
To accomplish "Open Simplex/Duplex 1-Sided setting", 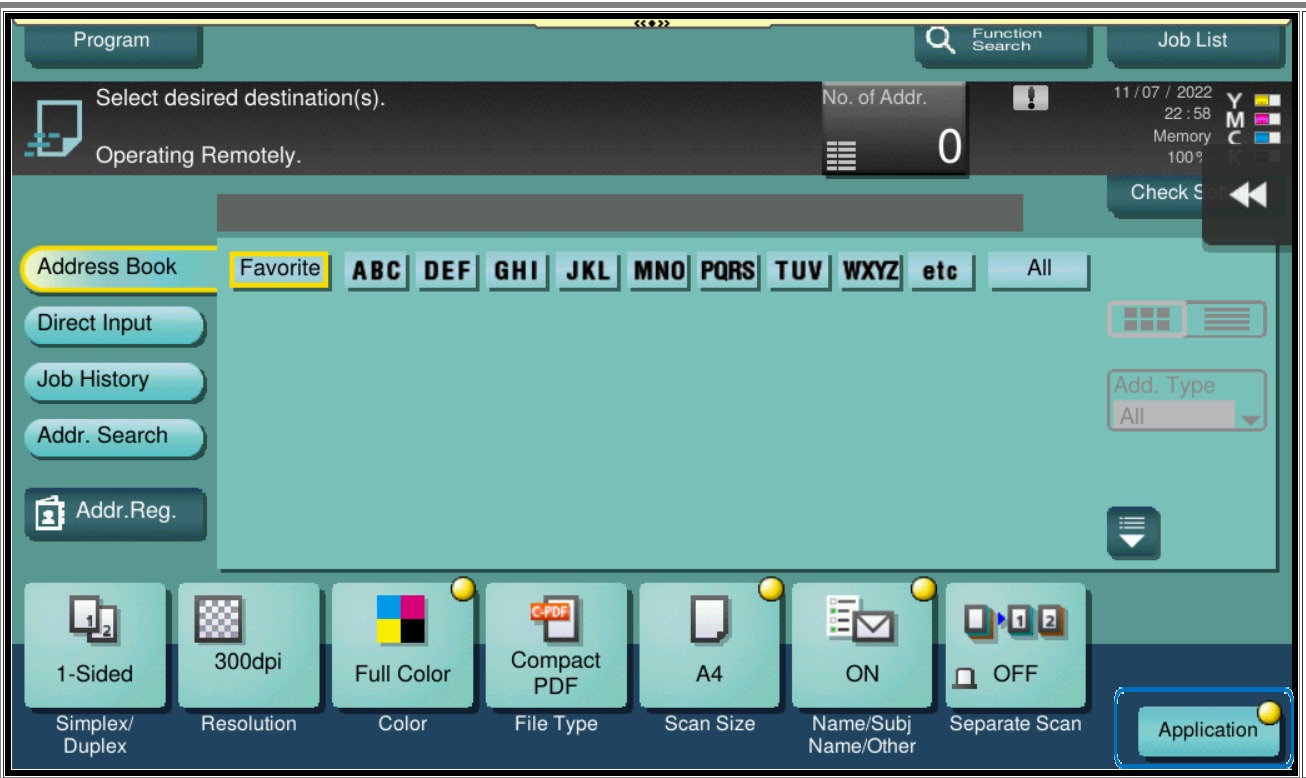I will pos(96,645).
